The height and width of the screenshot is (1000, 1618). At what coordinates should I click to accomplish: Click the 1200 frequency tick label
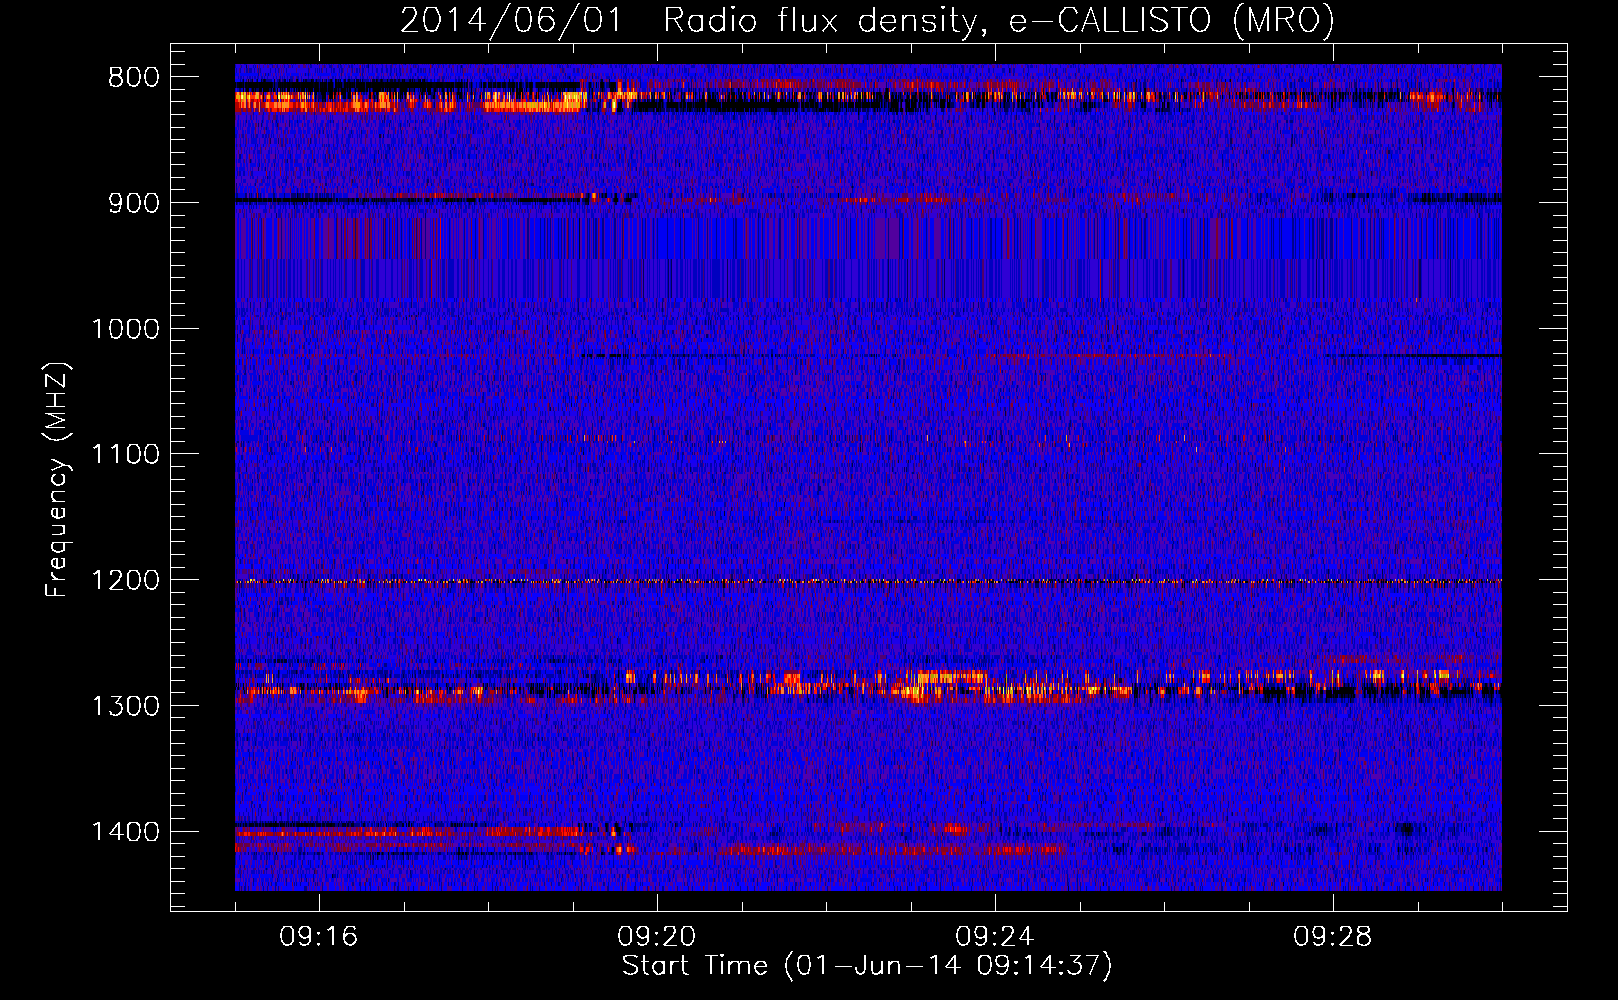pos(125,581)
